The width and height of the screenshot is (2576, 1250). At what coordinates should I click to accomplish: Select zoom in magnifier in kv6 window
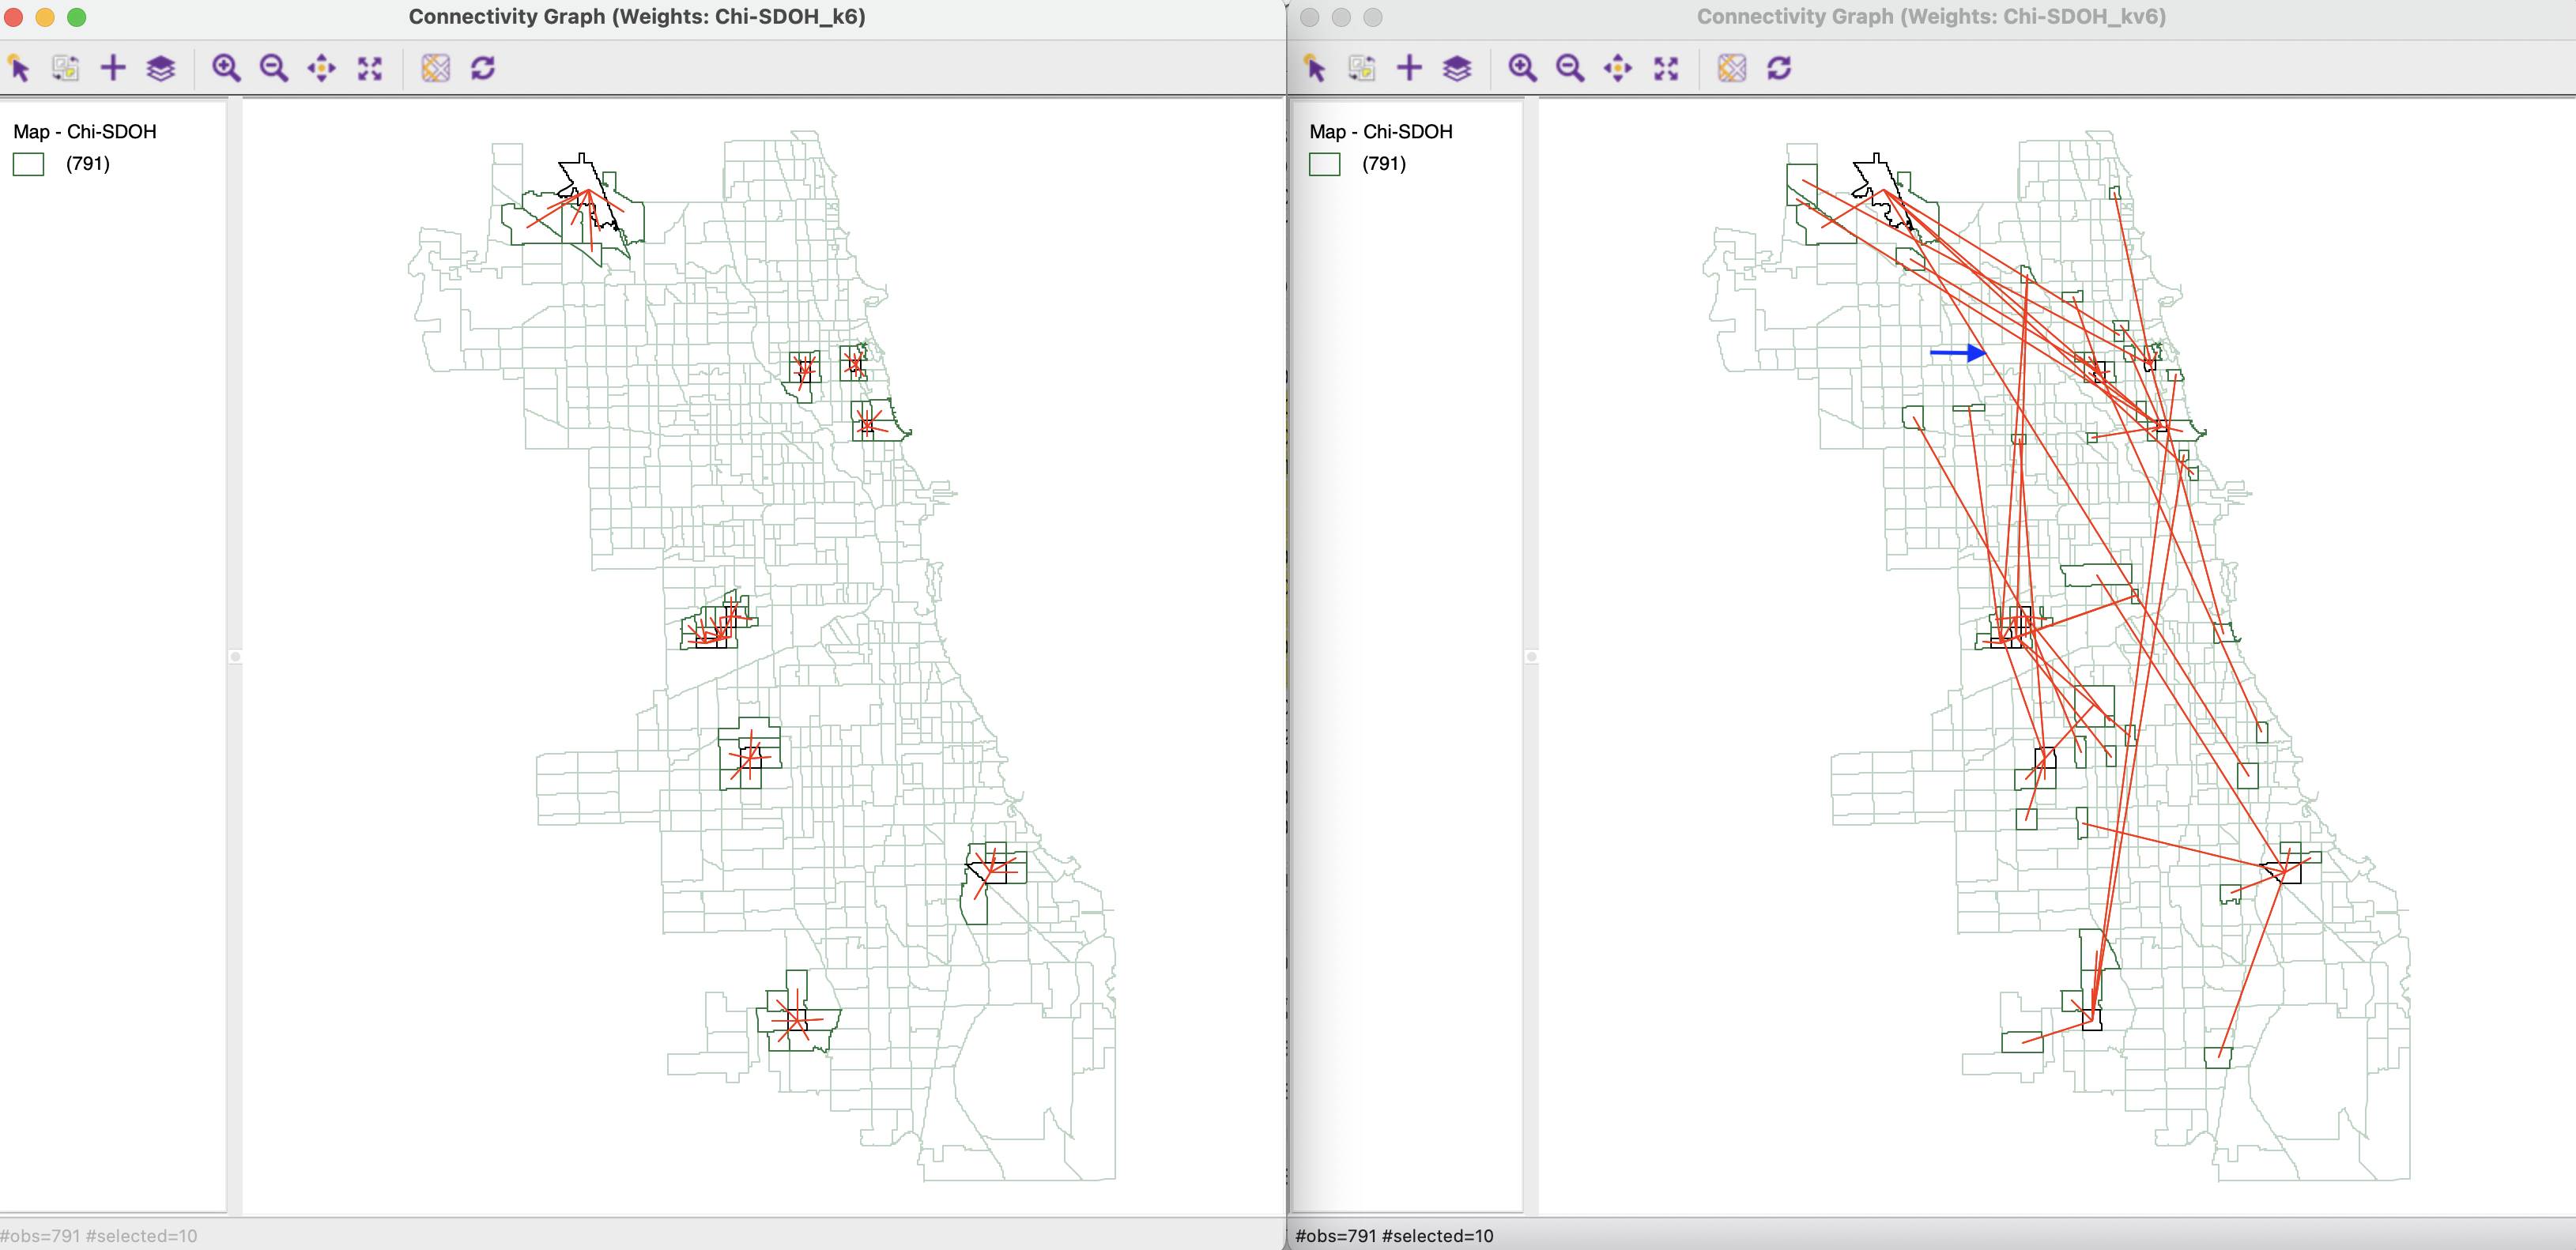coord(1522,68)
